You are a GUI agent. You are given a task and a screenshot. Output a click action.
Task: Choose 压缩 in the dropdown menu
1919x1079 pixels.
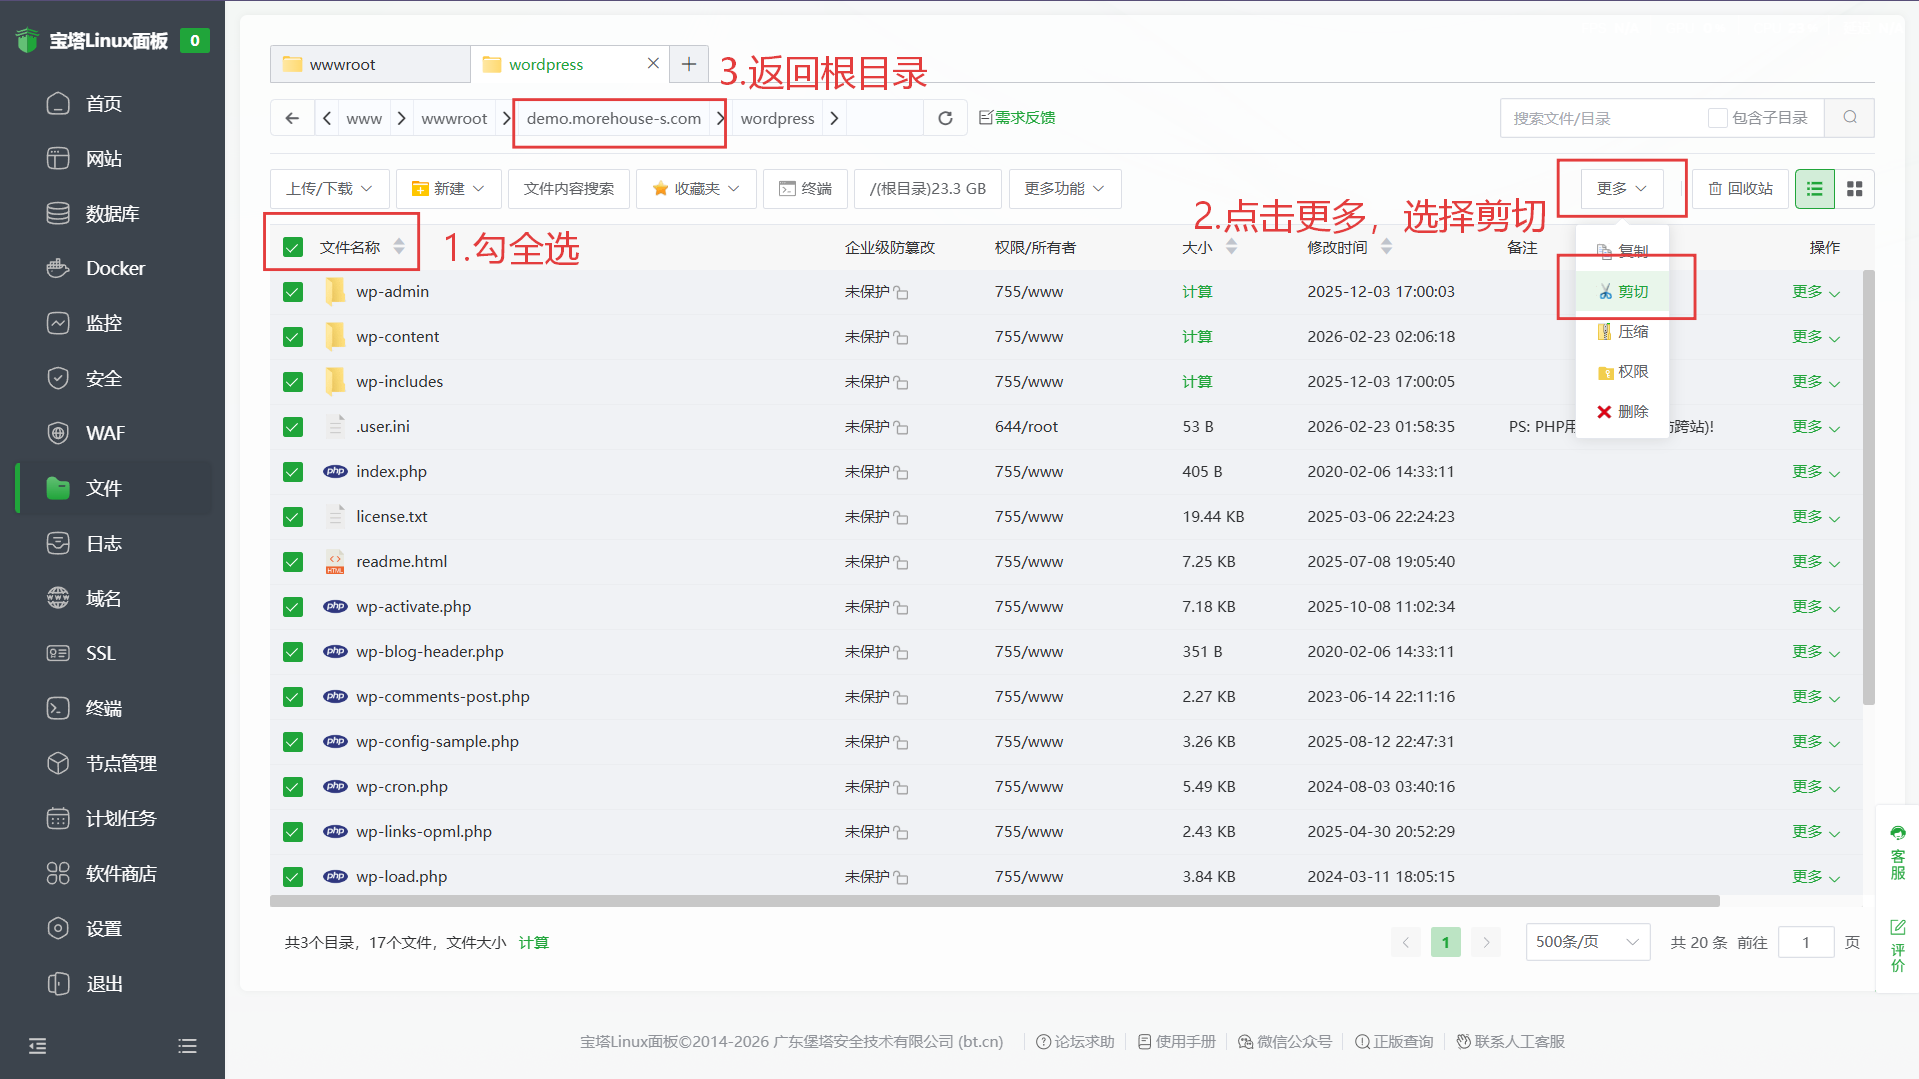(1623, 331)
